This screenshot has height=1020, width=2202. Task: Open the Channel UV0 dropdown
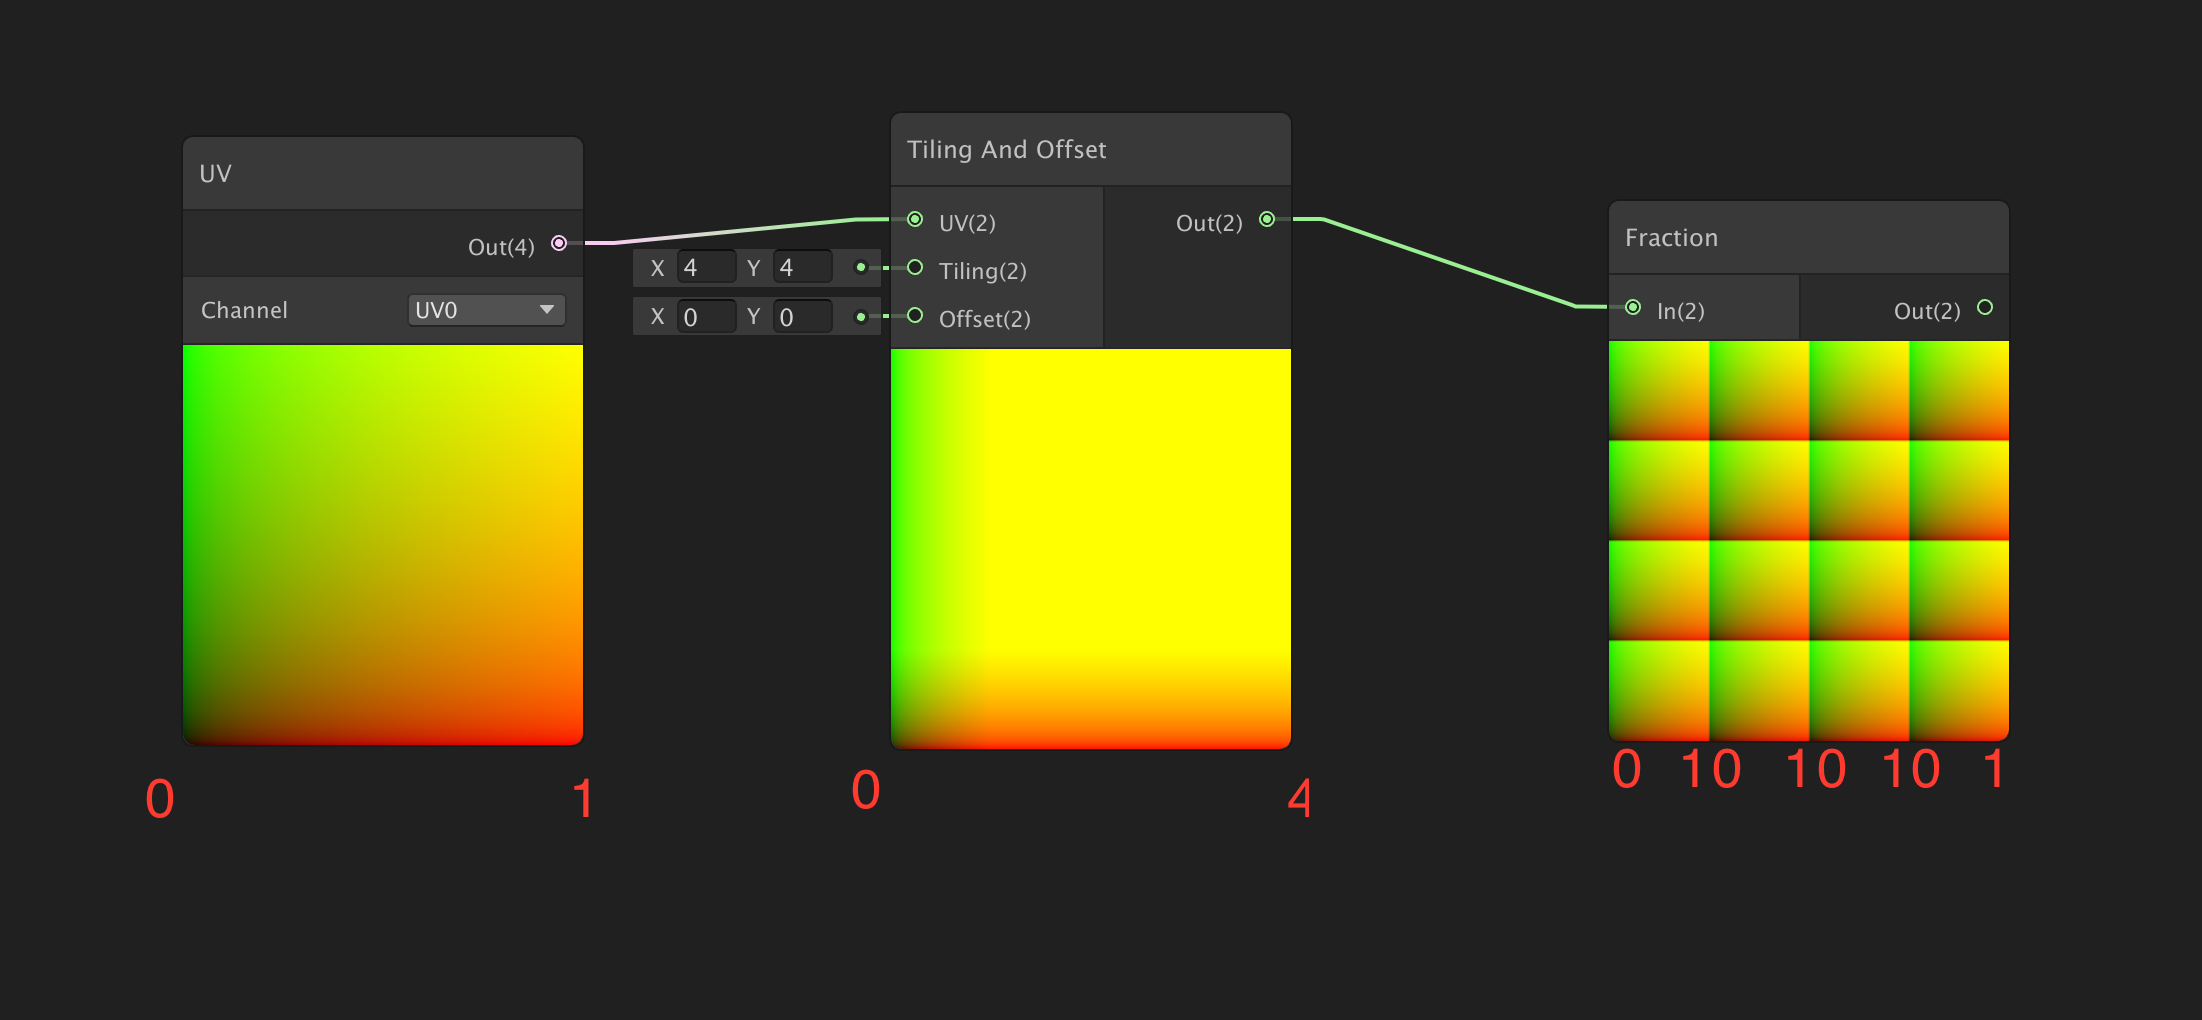[x=486, y=310]
